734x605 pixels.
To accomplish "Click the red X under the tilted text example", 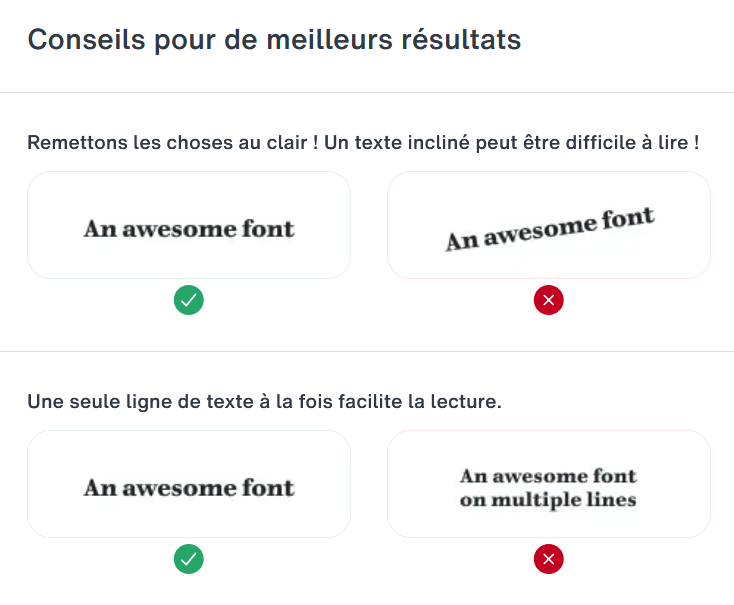I will (x=548, y=300).
